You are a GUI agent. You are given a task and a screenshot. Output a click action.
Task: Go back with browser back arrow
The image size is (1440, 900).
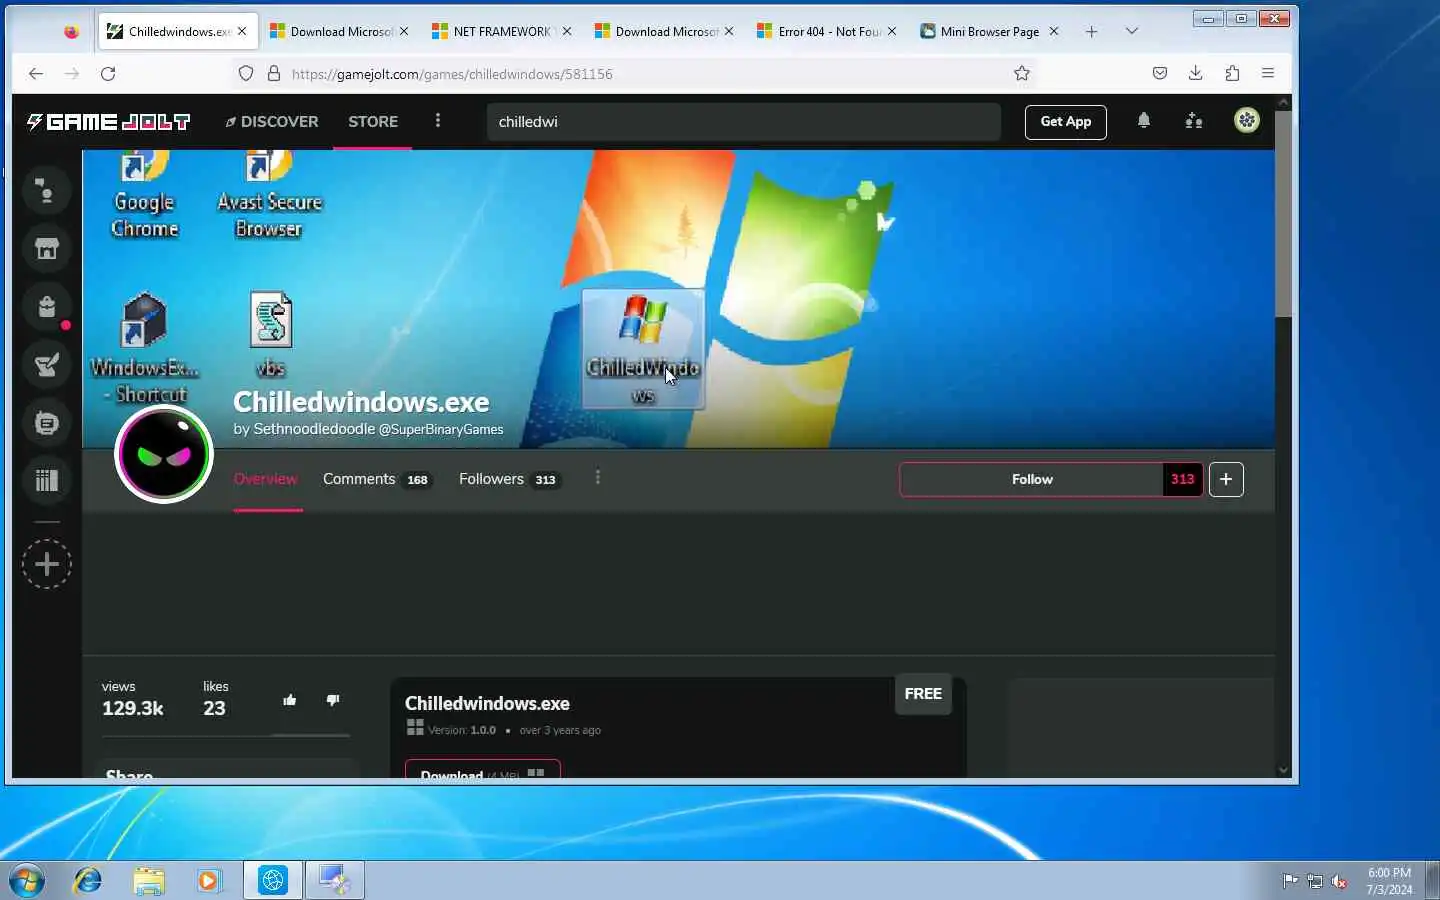(36, 73)
